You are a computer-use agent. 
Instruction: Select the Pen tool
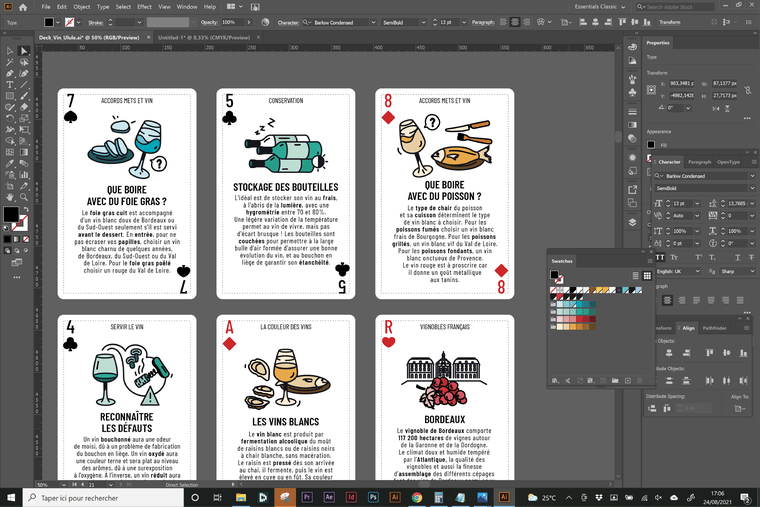click(10, 73)
